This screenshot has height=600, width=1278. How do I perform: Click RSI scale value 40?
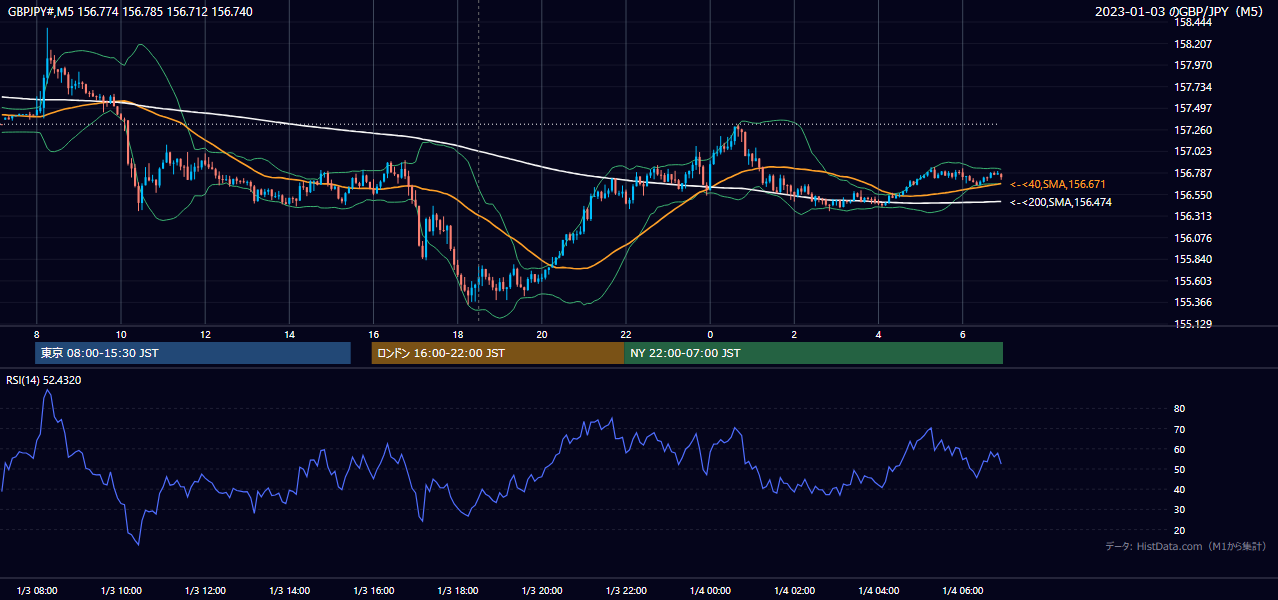click(1180, 489)
